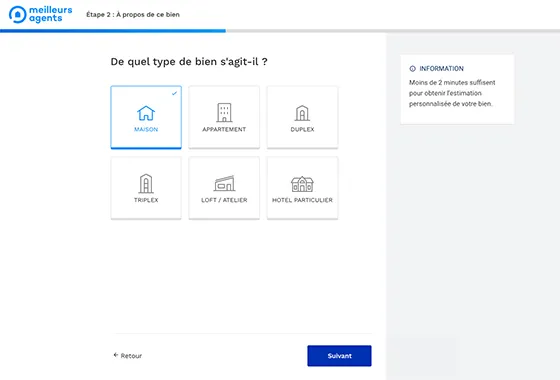Click the question heading 'De quel type de bien'
This screenshot has width=560, height=380.
[189, 62]
